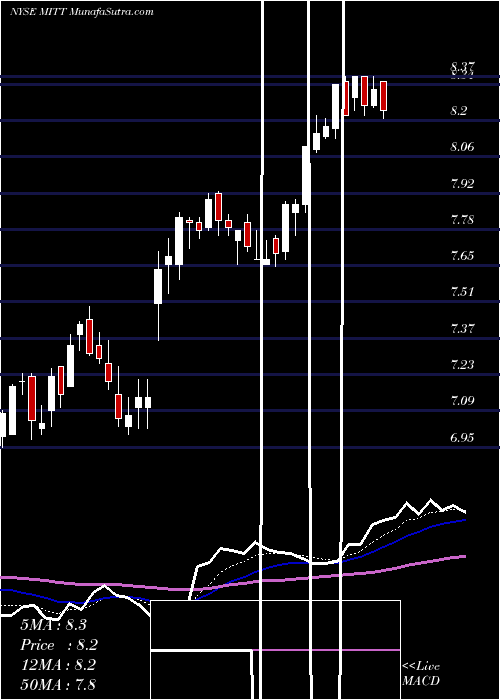Select the 7.51 price axis label

462,292
